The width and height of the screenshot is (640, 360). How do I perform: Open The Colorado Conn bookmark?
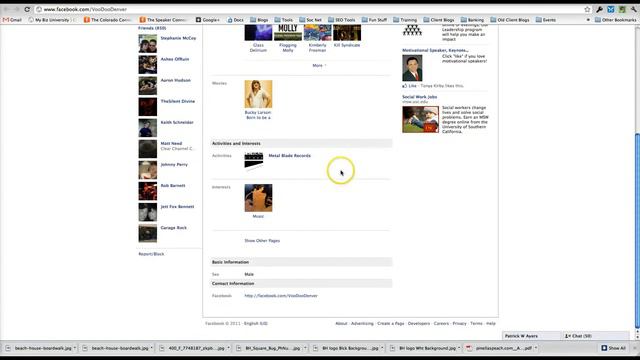tap(107, 20)
